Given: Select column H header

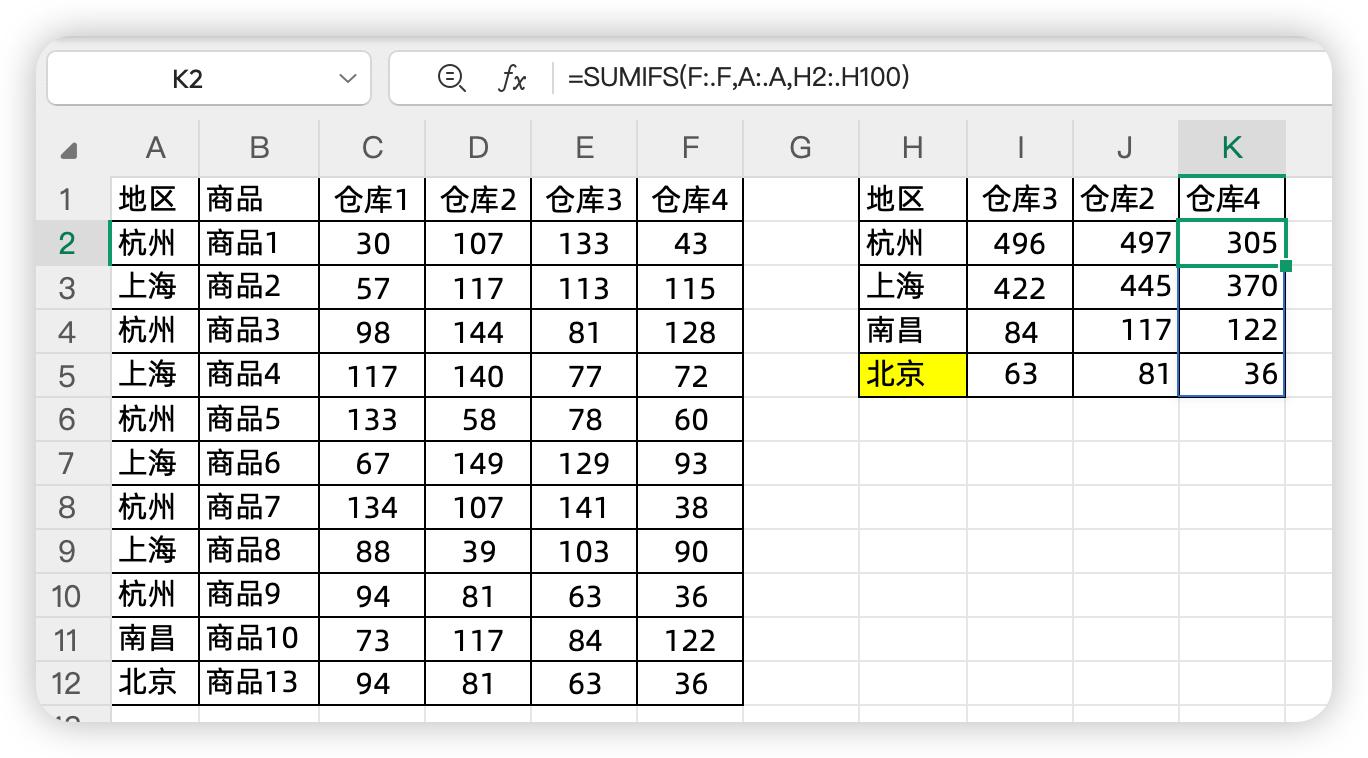Looking at the screenshot, I should click(x=912, y=148).
